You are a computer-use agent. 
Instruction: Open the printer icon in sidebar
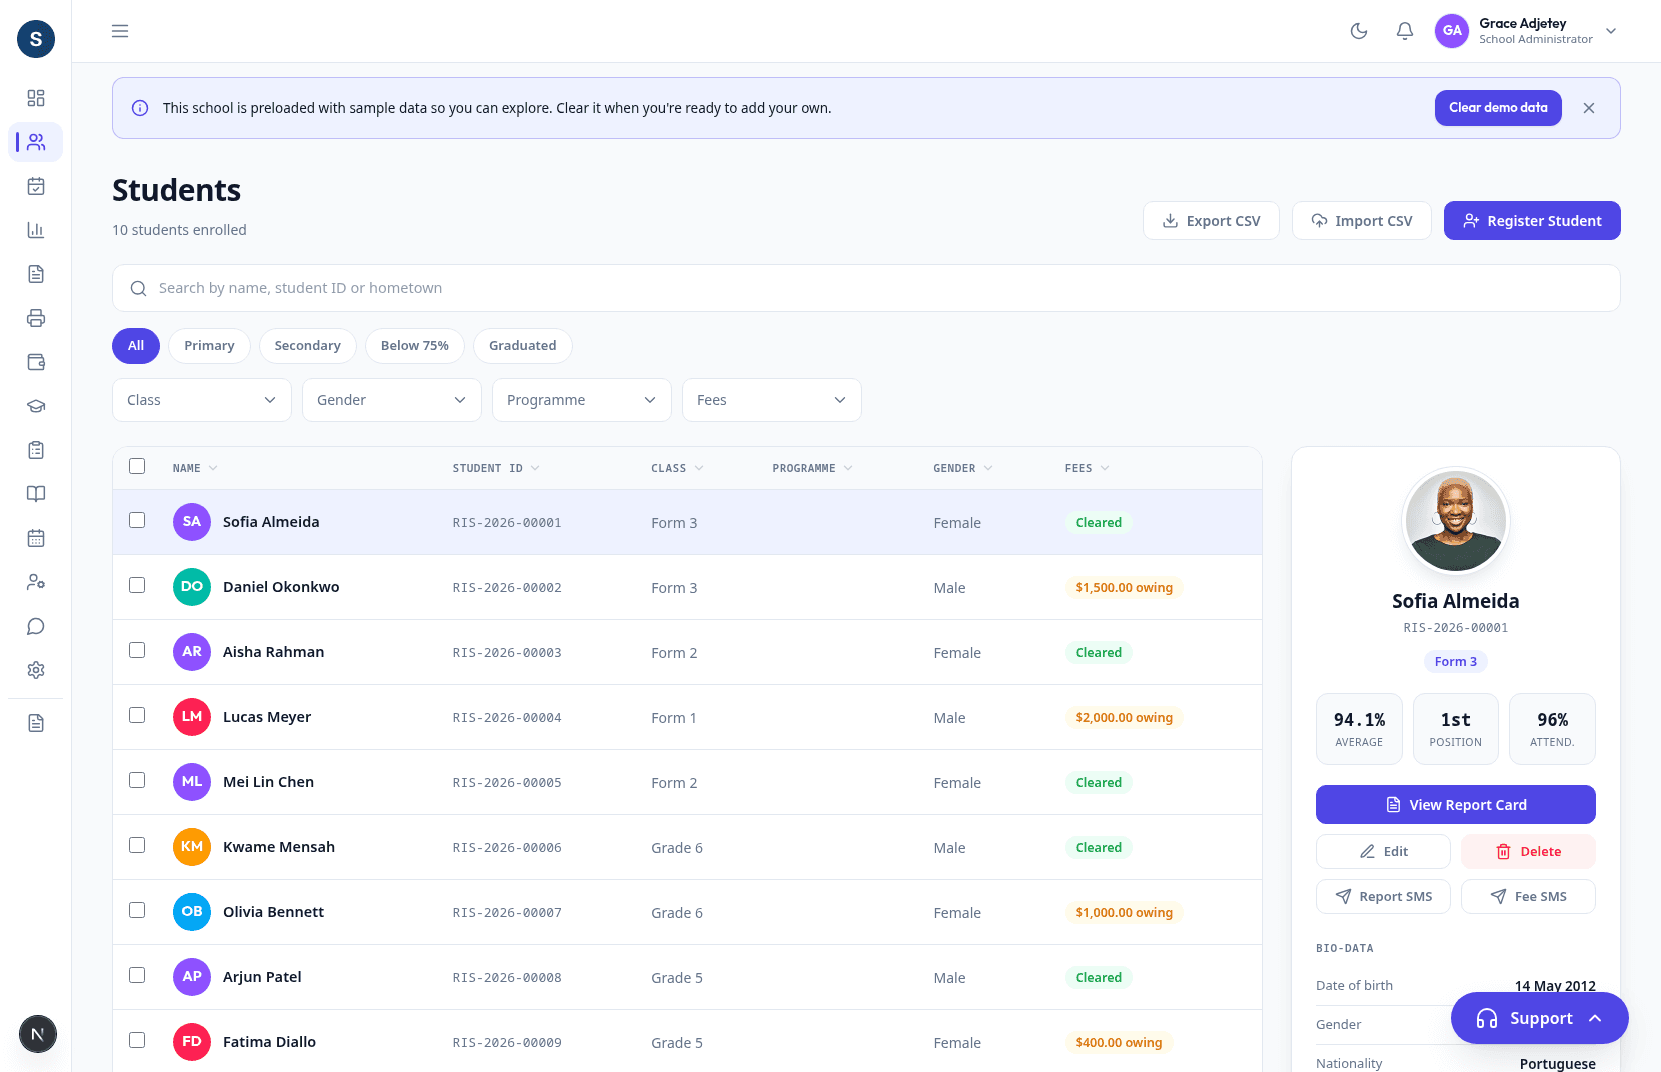(x=36, y=318)
